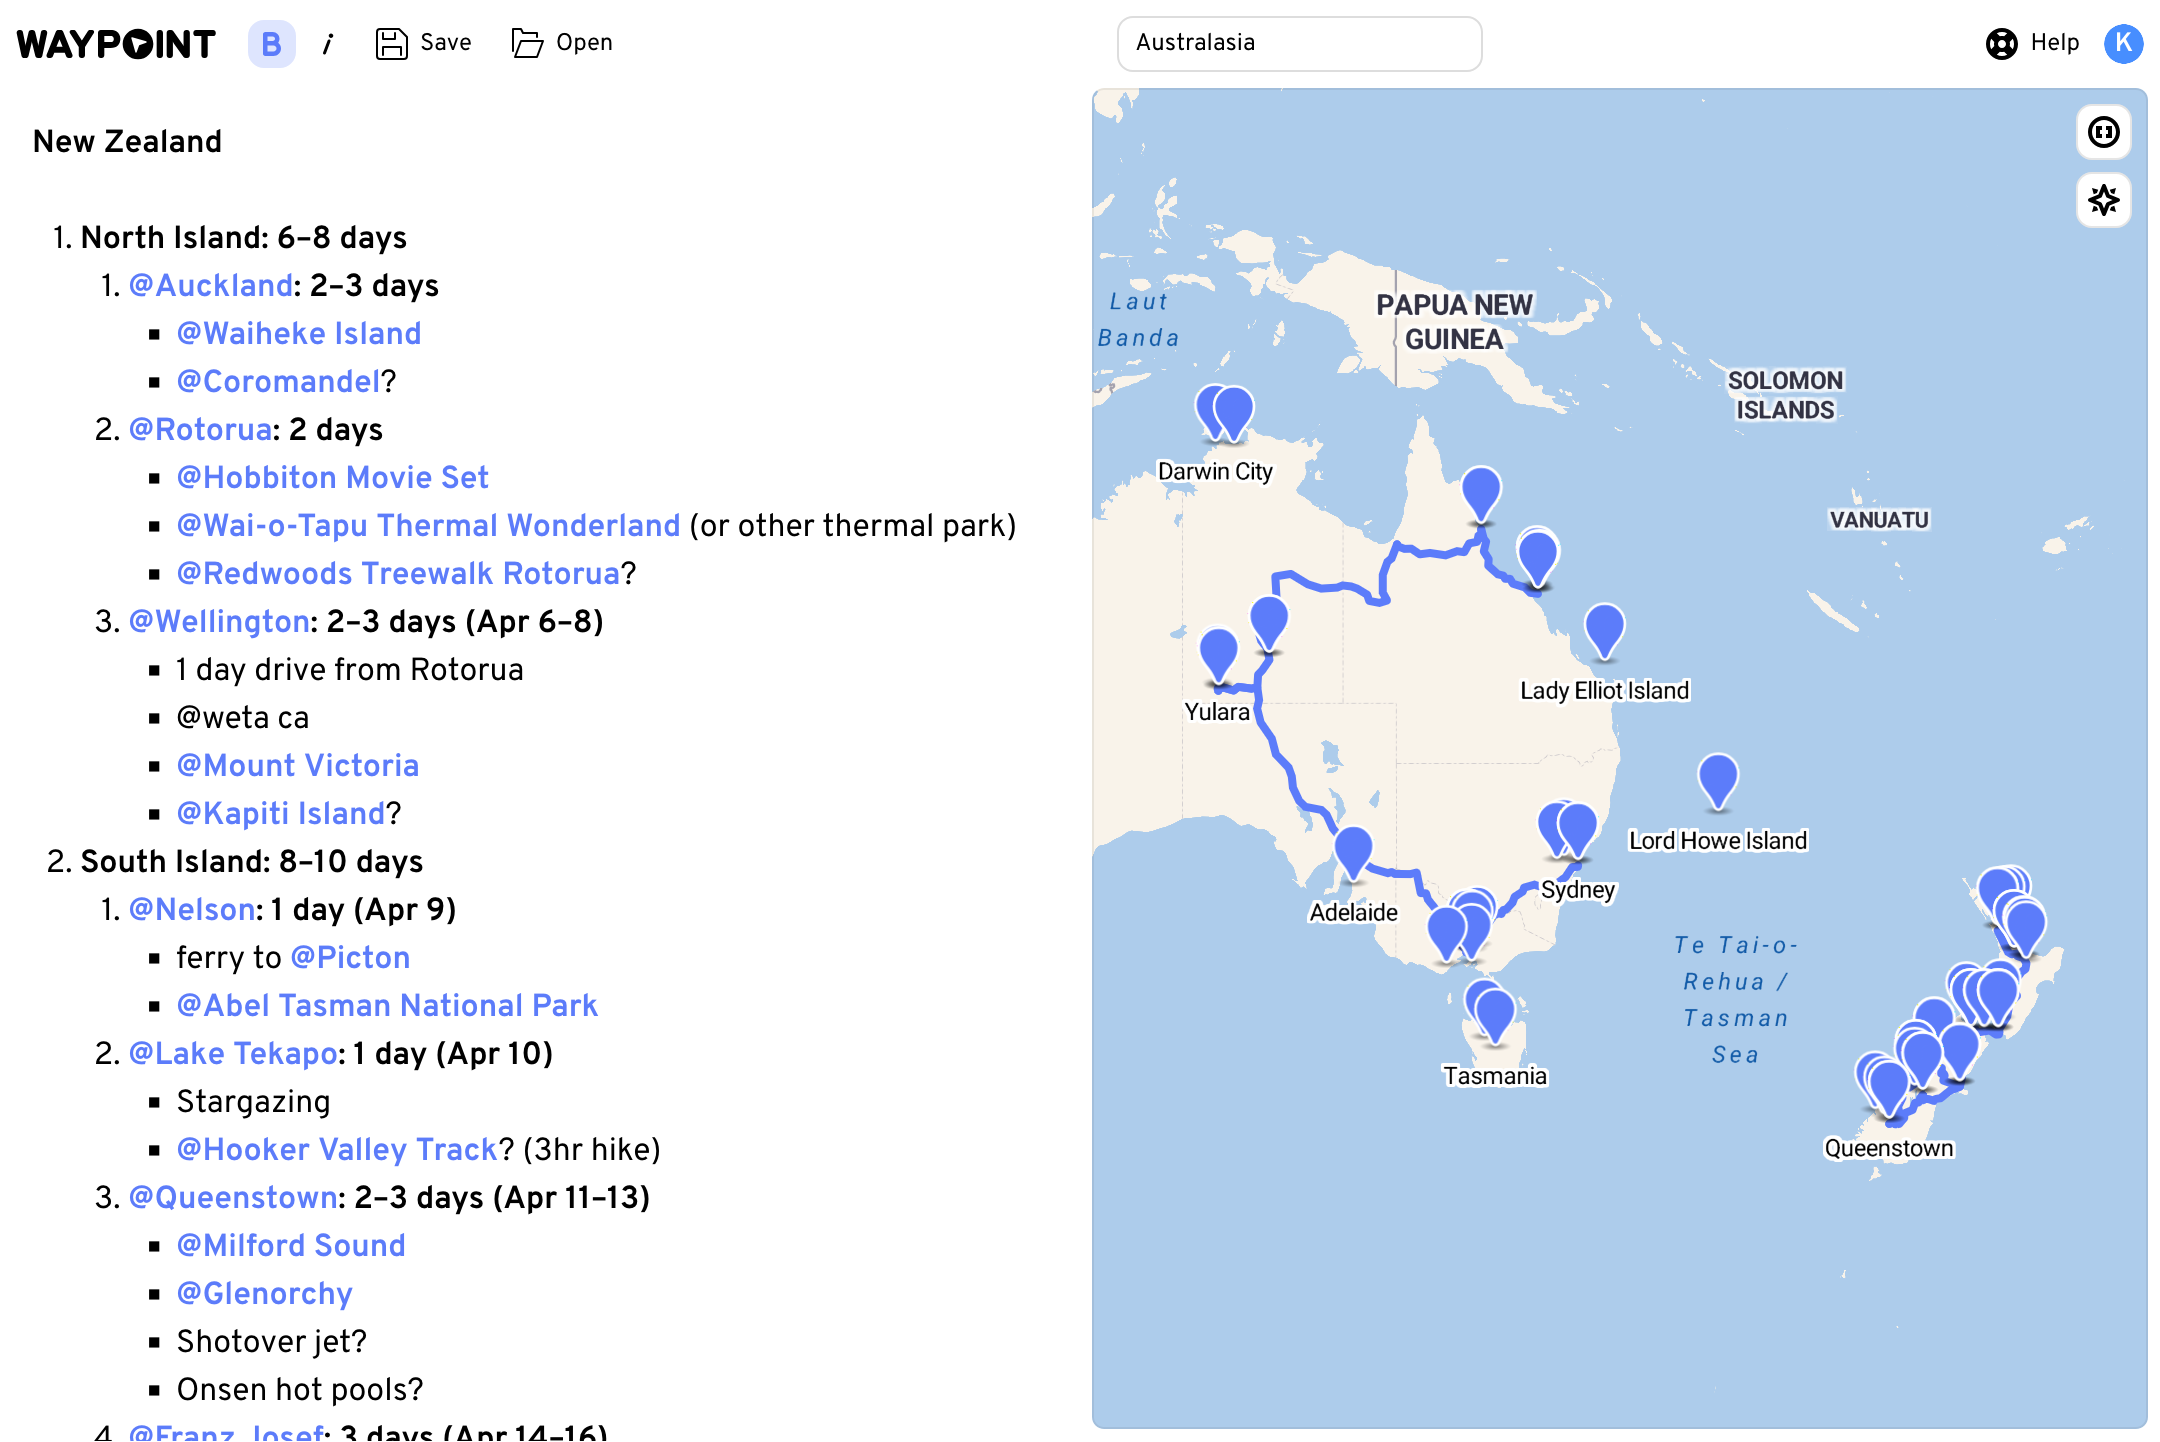The width and height of the screenshot is (2160, 1442).
Task: Click the @Waiheke Island link
Action: (x=299, y=333)
